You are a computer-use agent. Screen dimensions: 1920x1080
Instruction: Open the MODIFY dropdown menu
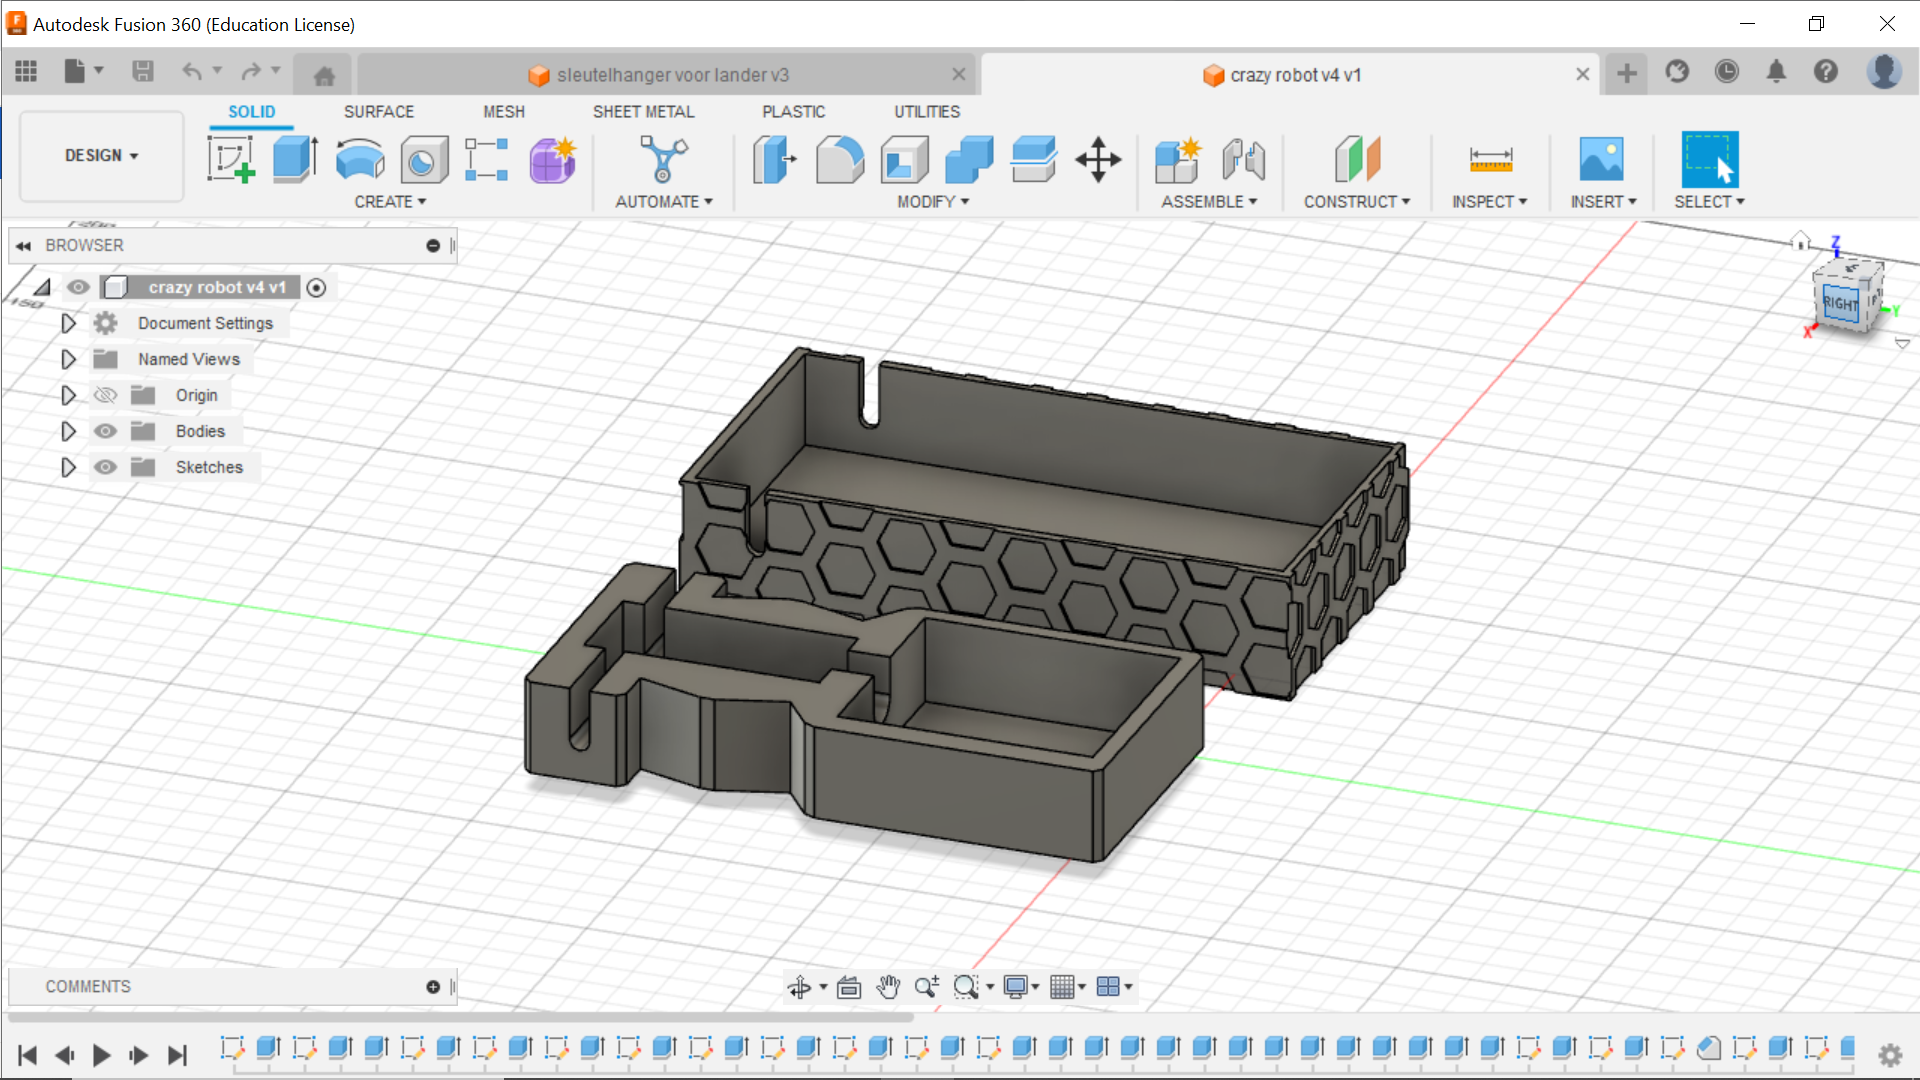[930, 201]
